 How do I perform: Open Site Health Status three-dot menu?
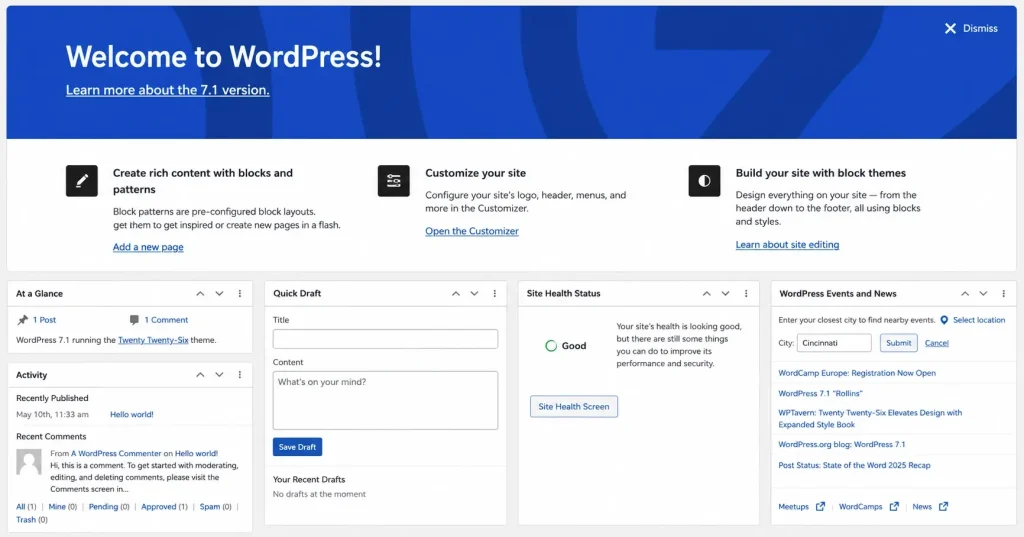pos(746,294)
